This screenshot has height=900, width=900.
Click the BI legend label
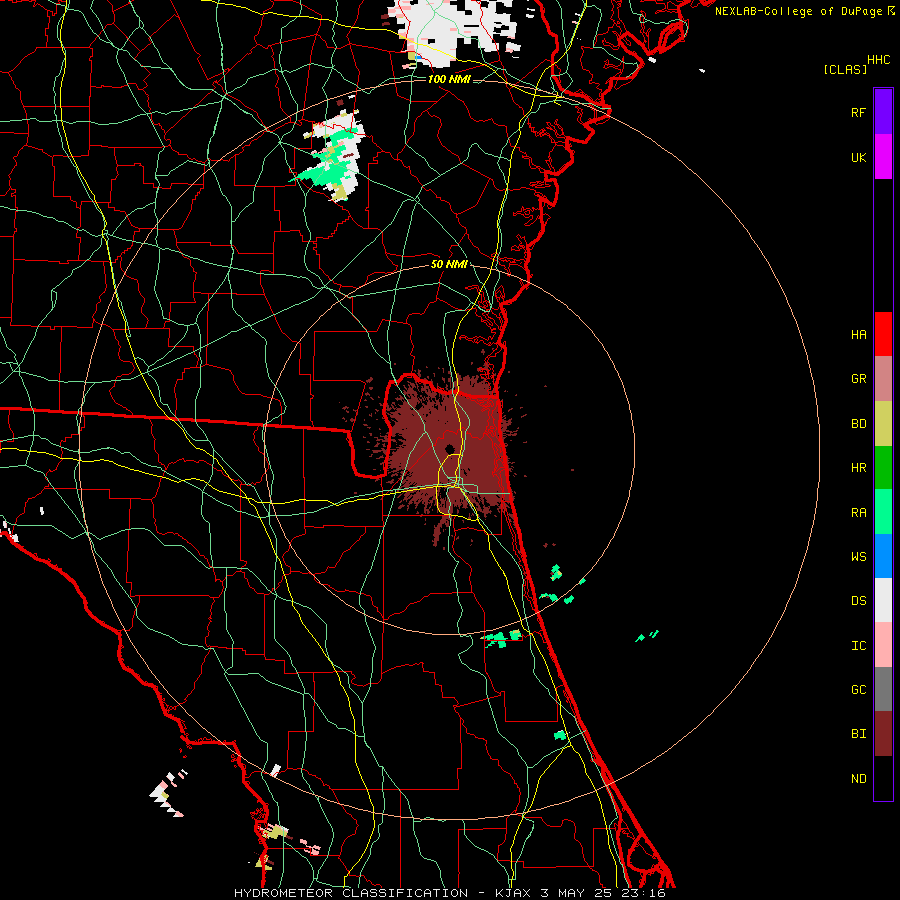859,734
